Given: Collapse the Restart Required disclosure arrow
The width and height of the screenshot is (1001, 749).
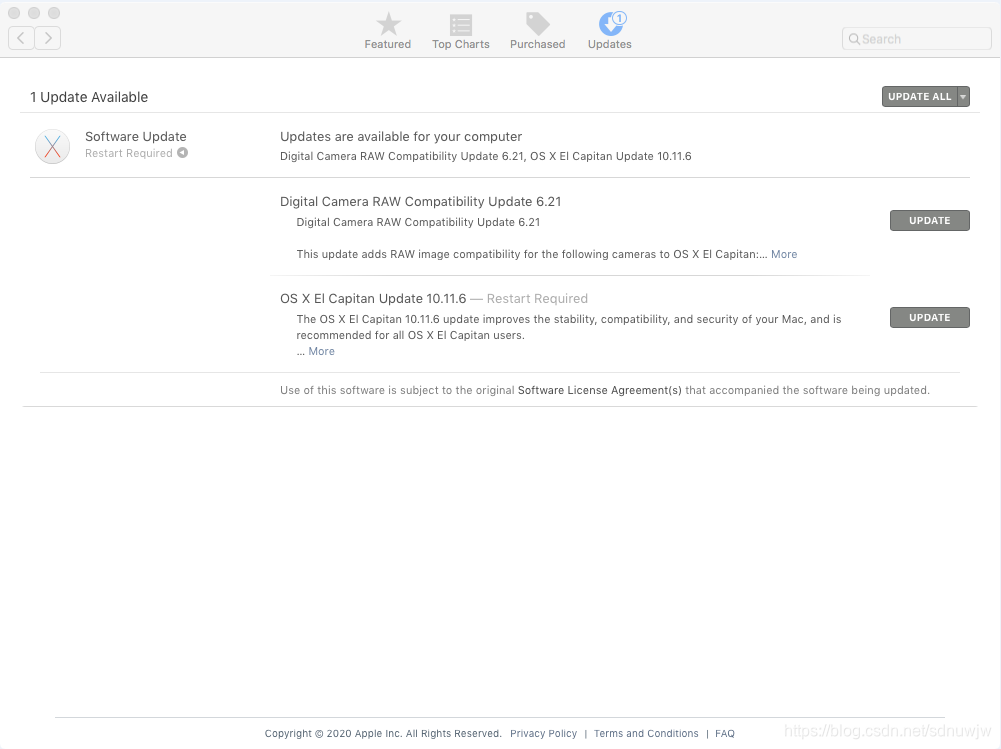Looking at the screenshot, I should (x=183, y=153).
